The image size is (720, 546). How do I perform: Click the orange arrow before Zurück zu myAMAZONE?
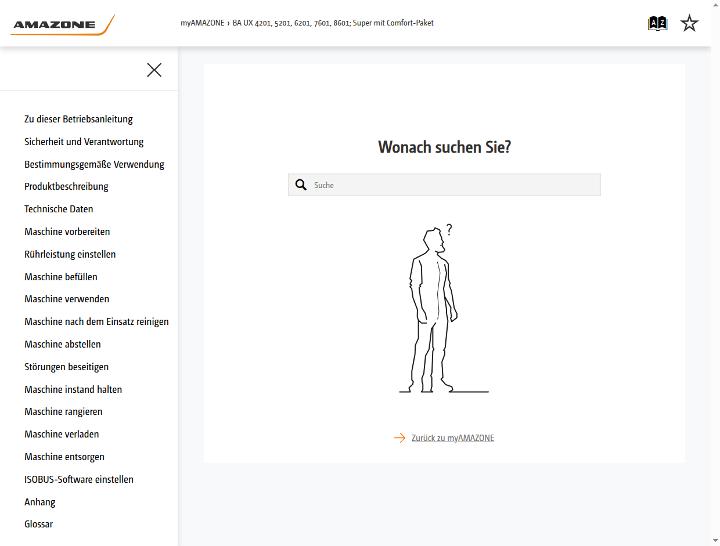tap(399, 438)
